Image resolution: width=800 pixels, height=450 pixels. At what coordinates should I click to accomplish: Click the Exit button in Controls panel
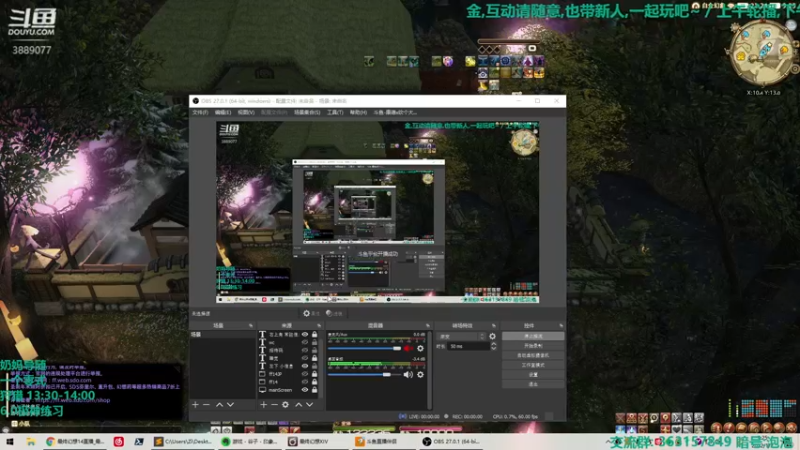point(533,384)
